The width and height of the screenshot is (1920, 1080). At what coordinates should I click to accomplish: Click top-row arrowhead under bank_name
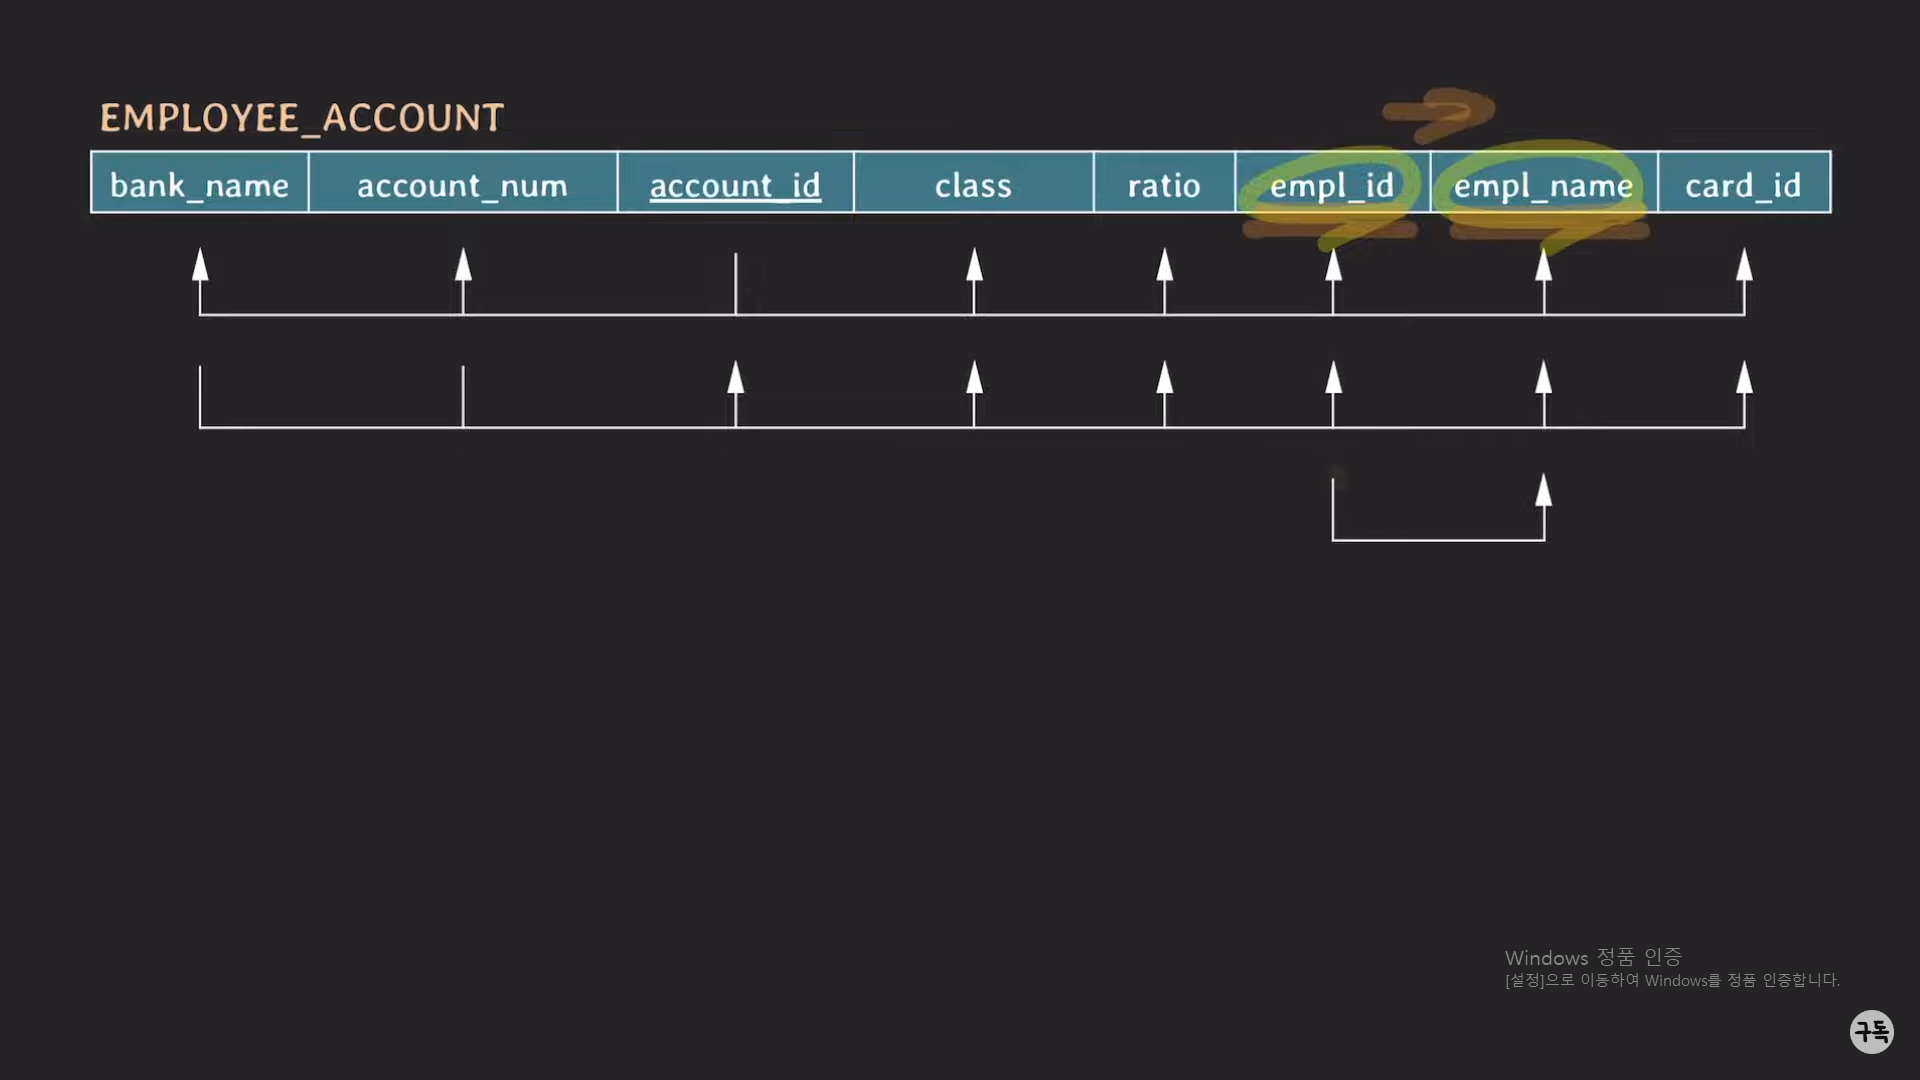tap(200, 264)
